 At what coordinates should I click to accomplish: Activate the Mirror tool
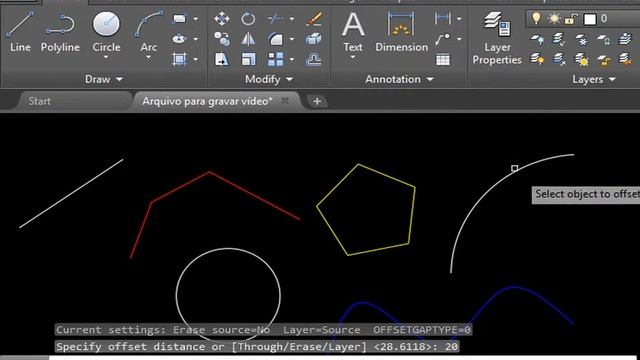[x=248, y=39]
